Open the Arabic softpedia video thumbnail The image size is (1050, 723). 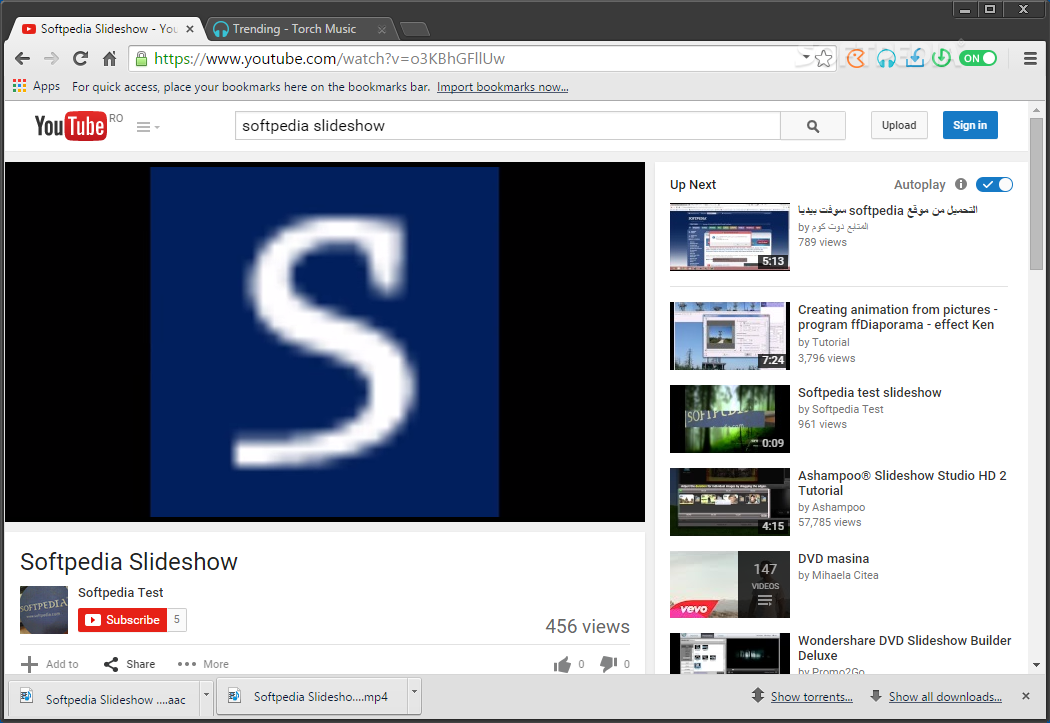730,237
